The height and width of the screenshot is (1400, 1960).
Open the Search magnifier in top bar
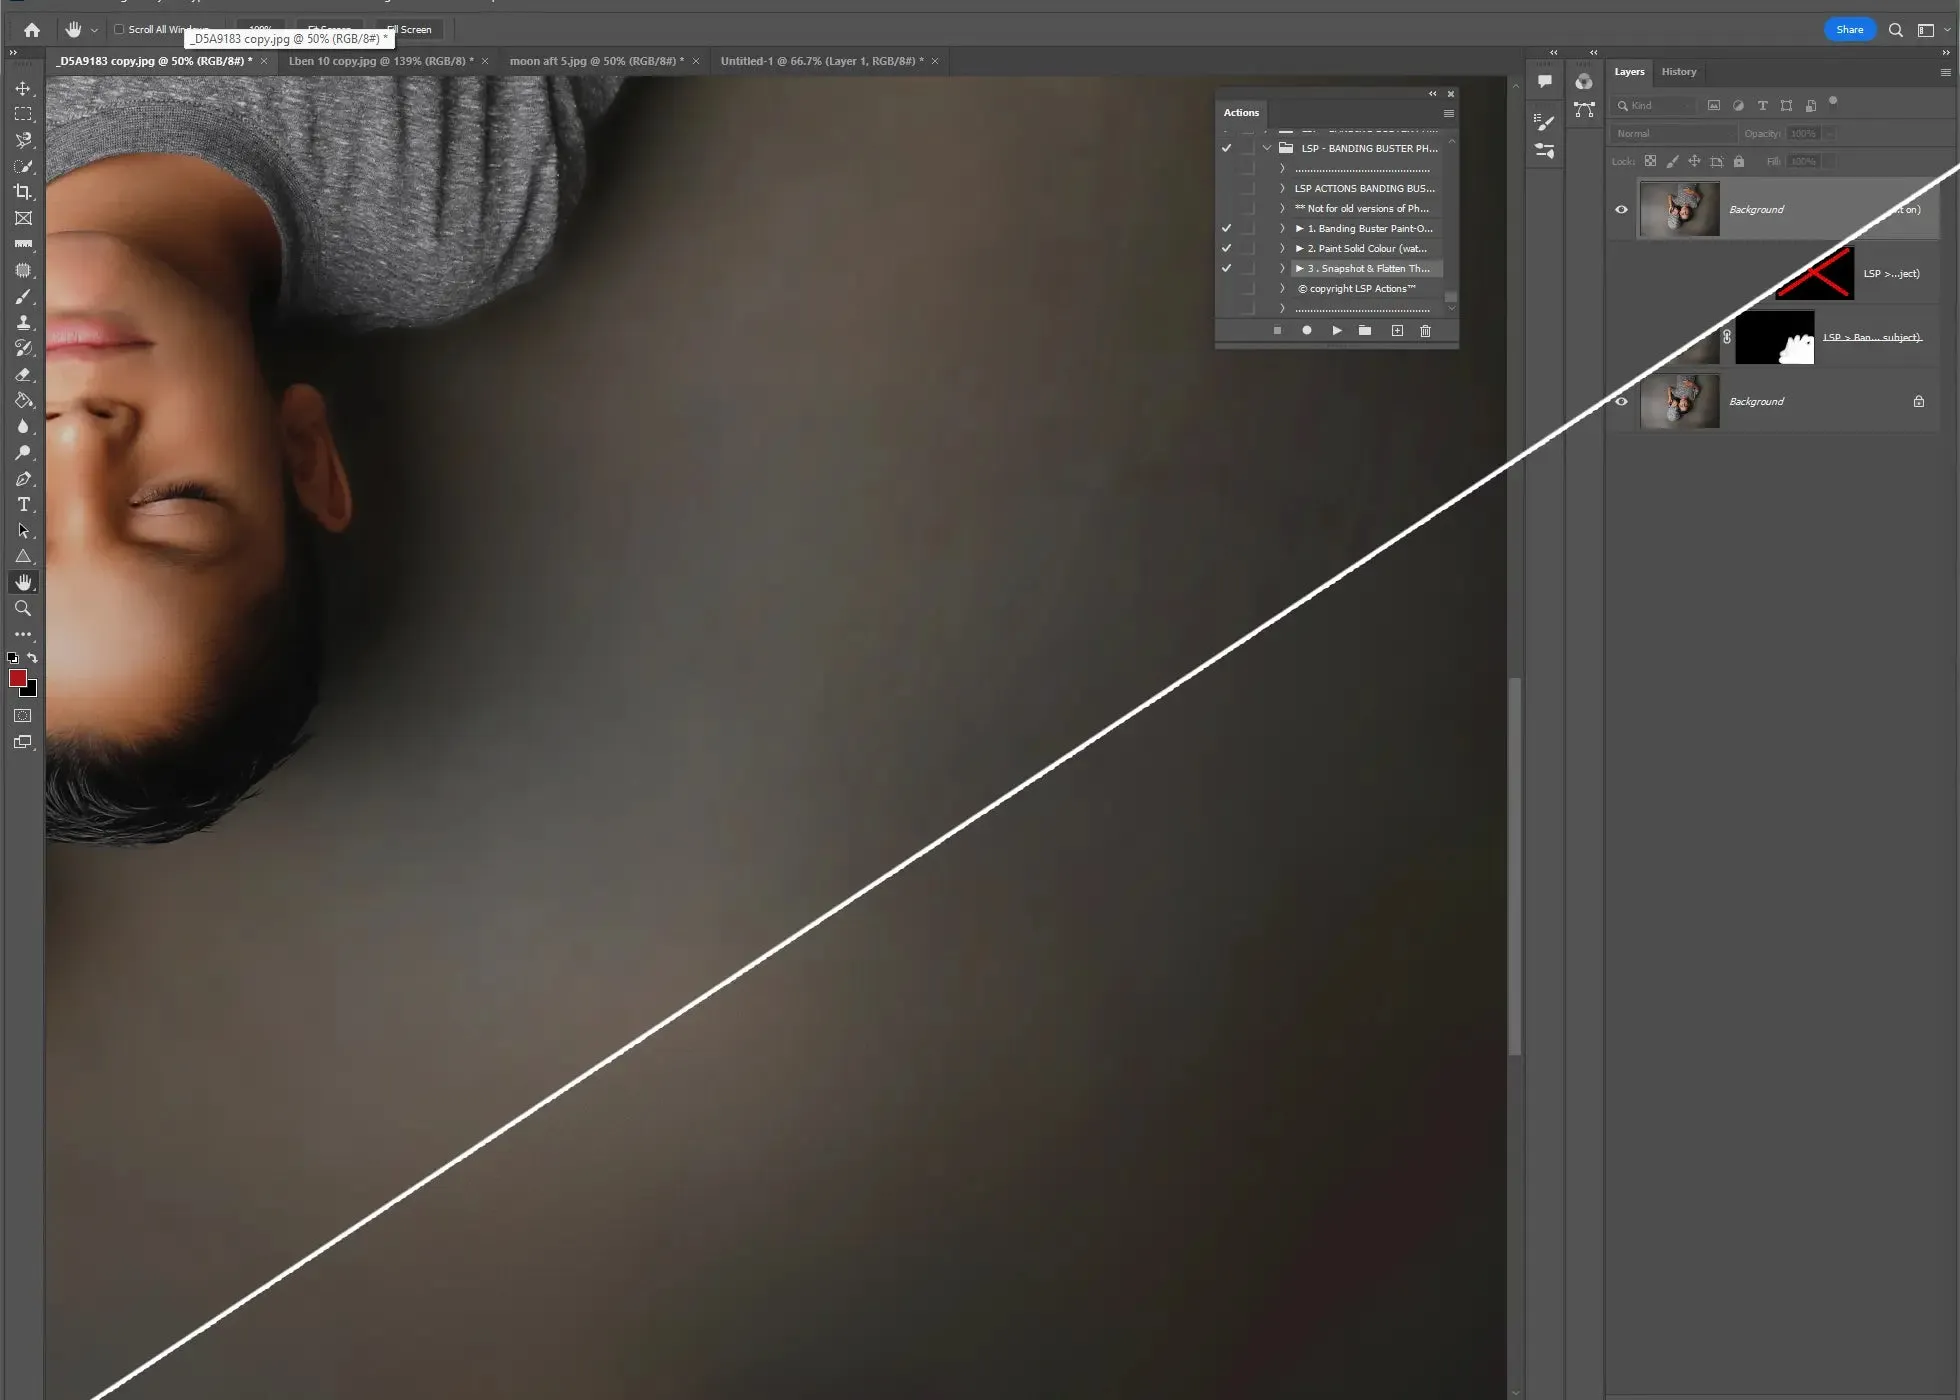click(1895, 30)
